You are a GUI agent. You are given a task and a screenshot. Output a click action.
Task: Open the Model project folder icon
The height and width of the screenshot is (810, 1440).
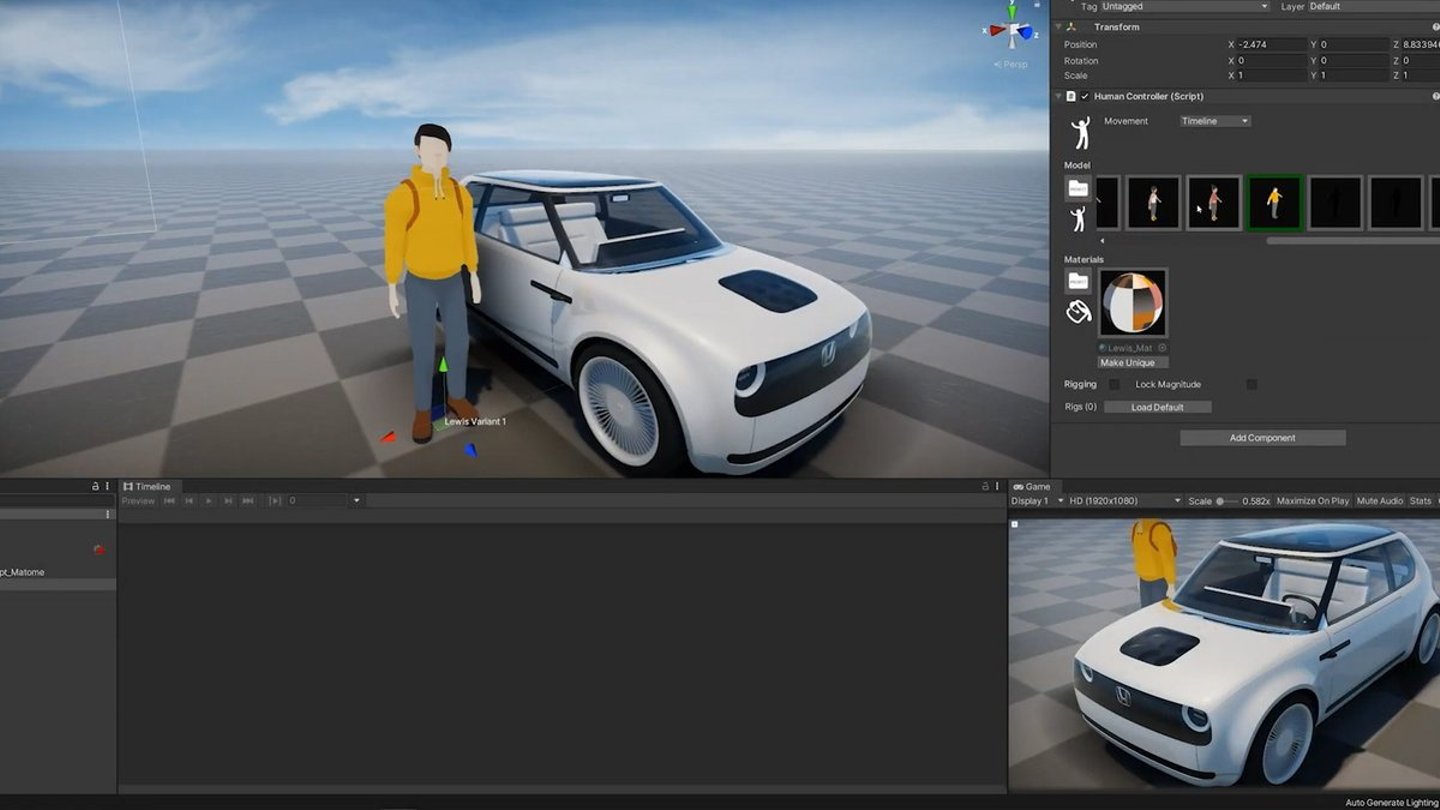click(1078, 188)
